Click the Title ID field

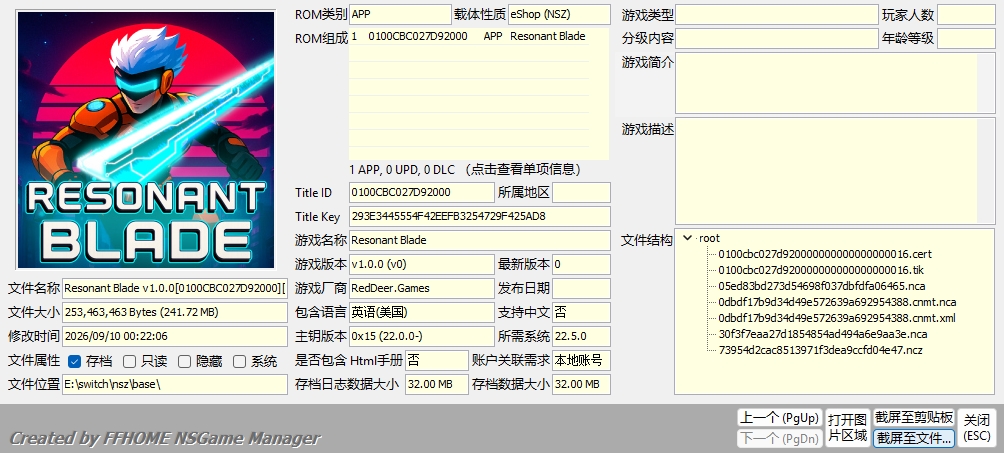point(422,192)
